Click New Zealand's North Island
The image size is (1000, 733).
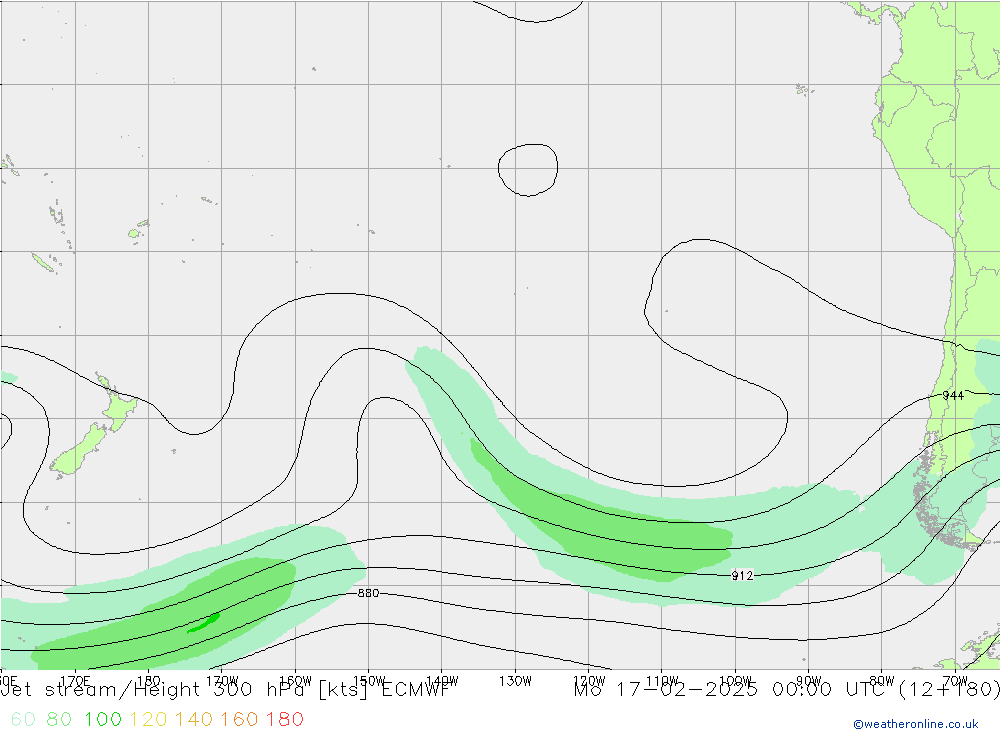[x=116, y=403]
